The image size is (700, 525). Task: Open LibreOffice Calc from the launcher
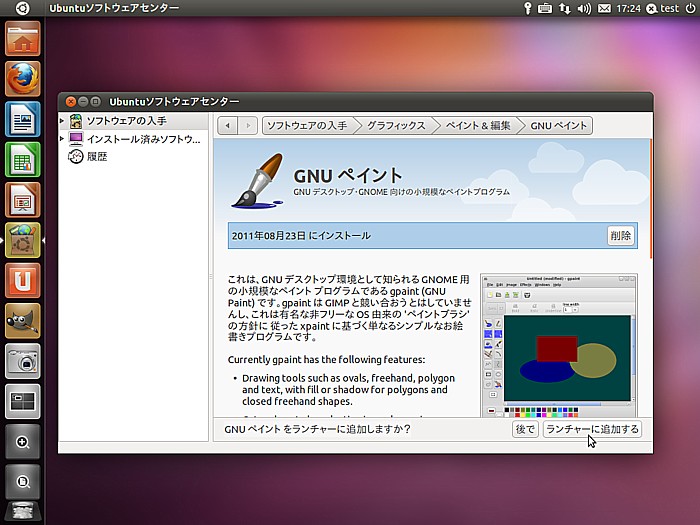click(23, 159)
